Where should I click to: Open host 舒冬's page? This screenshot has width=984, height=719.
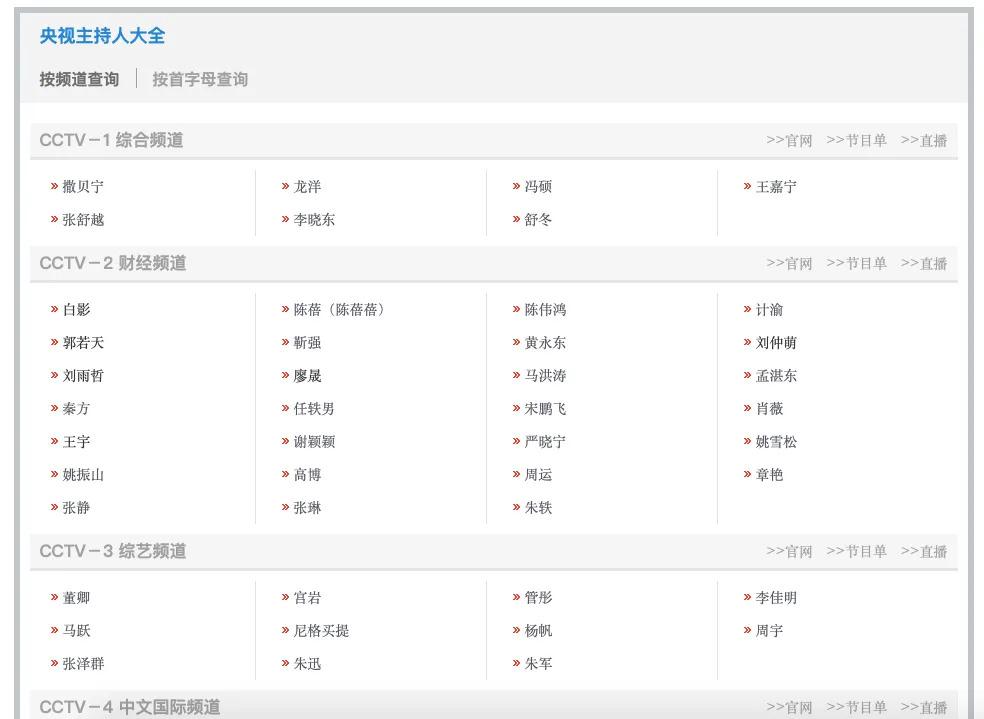pyautogui.click(x=538, y=220)
